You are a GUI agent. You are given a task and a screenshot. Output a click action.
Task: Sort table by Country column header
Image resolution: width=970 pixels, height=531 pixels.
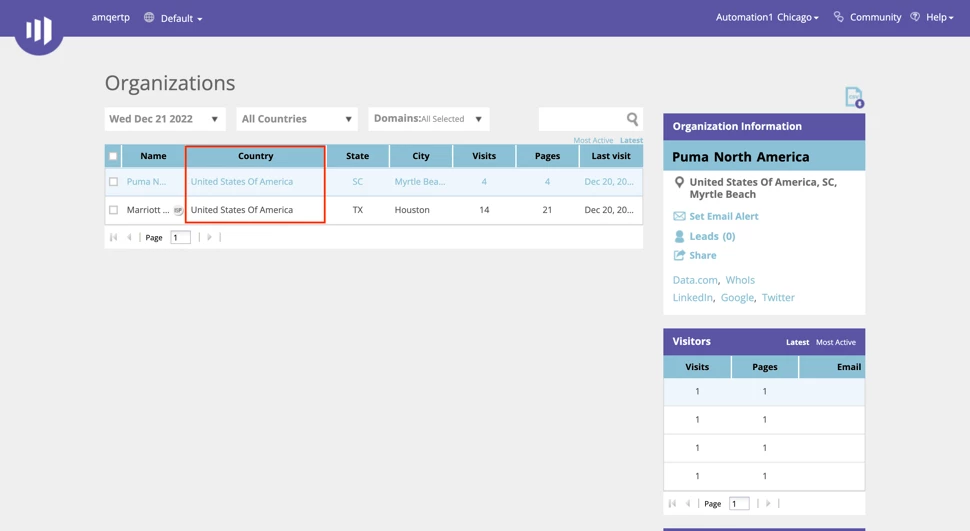coord(255,156)
